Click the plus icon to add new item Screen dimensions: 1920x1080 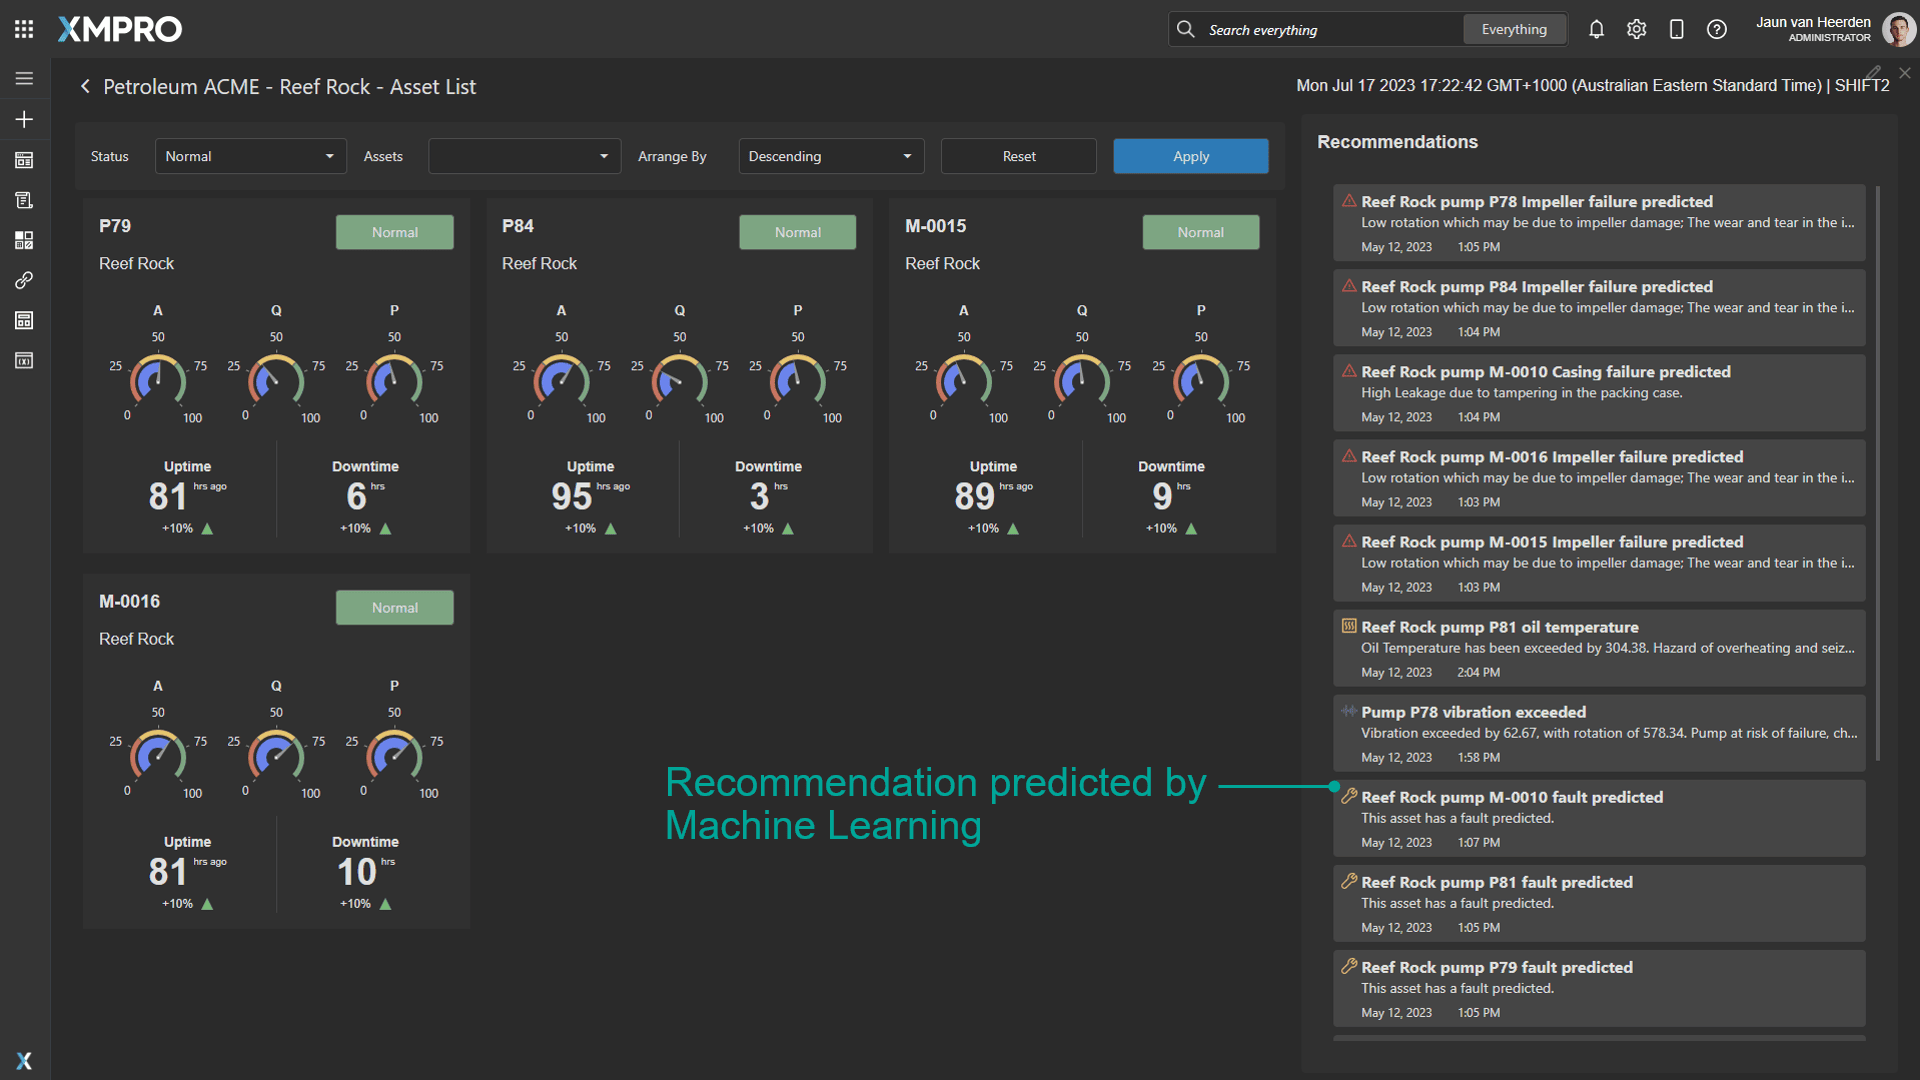point(24,119)
